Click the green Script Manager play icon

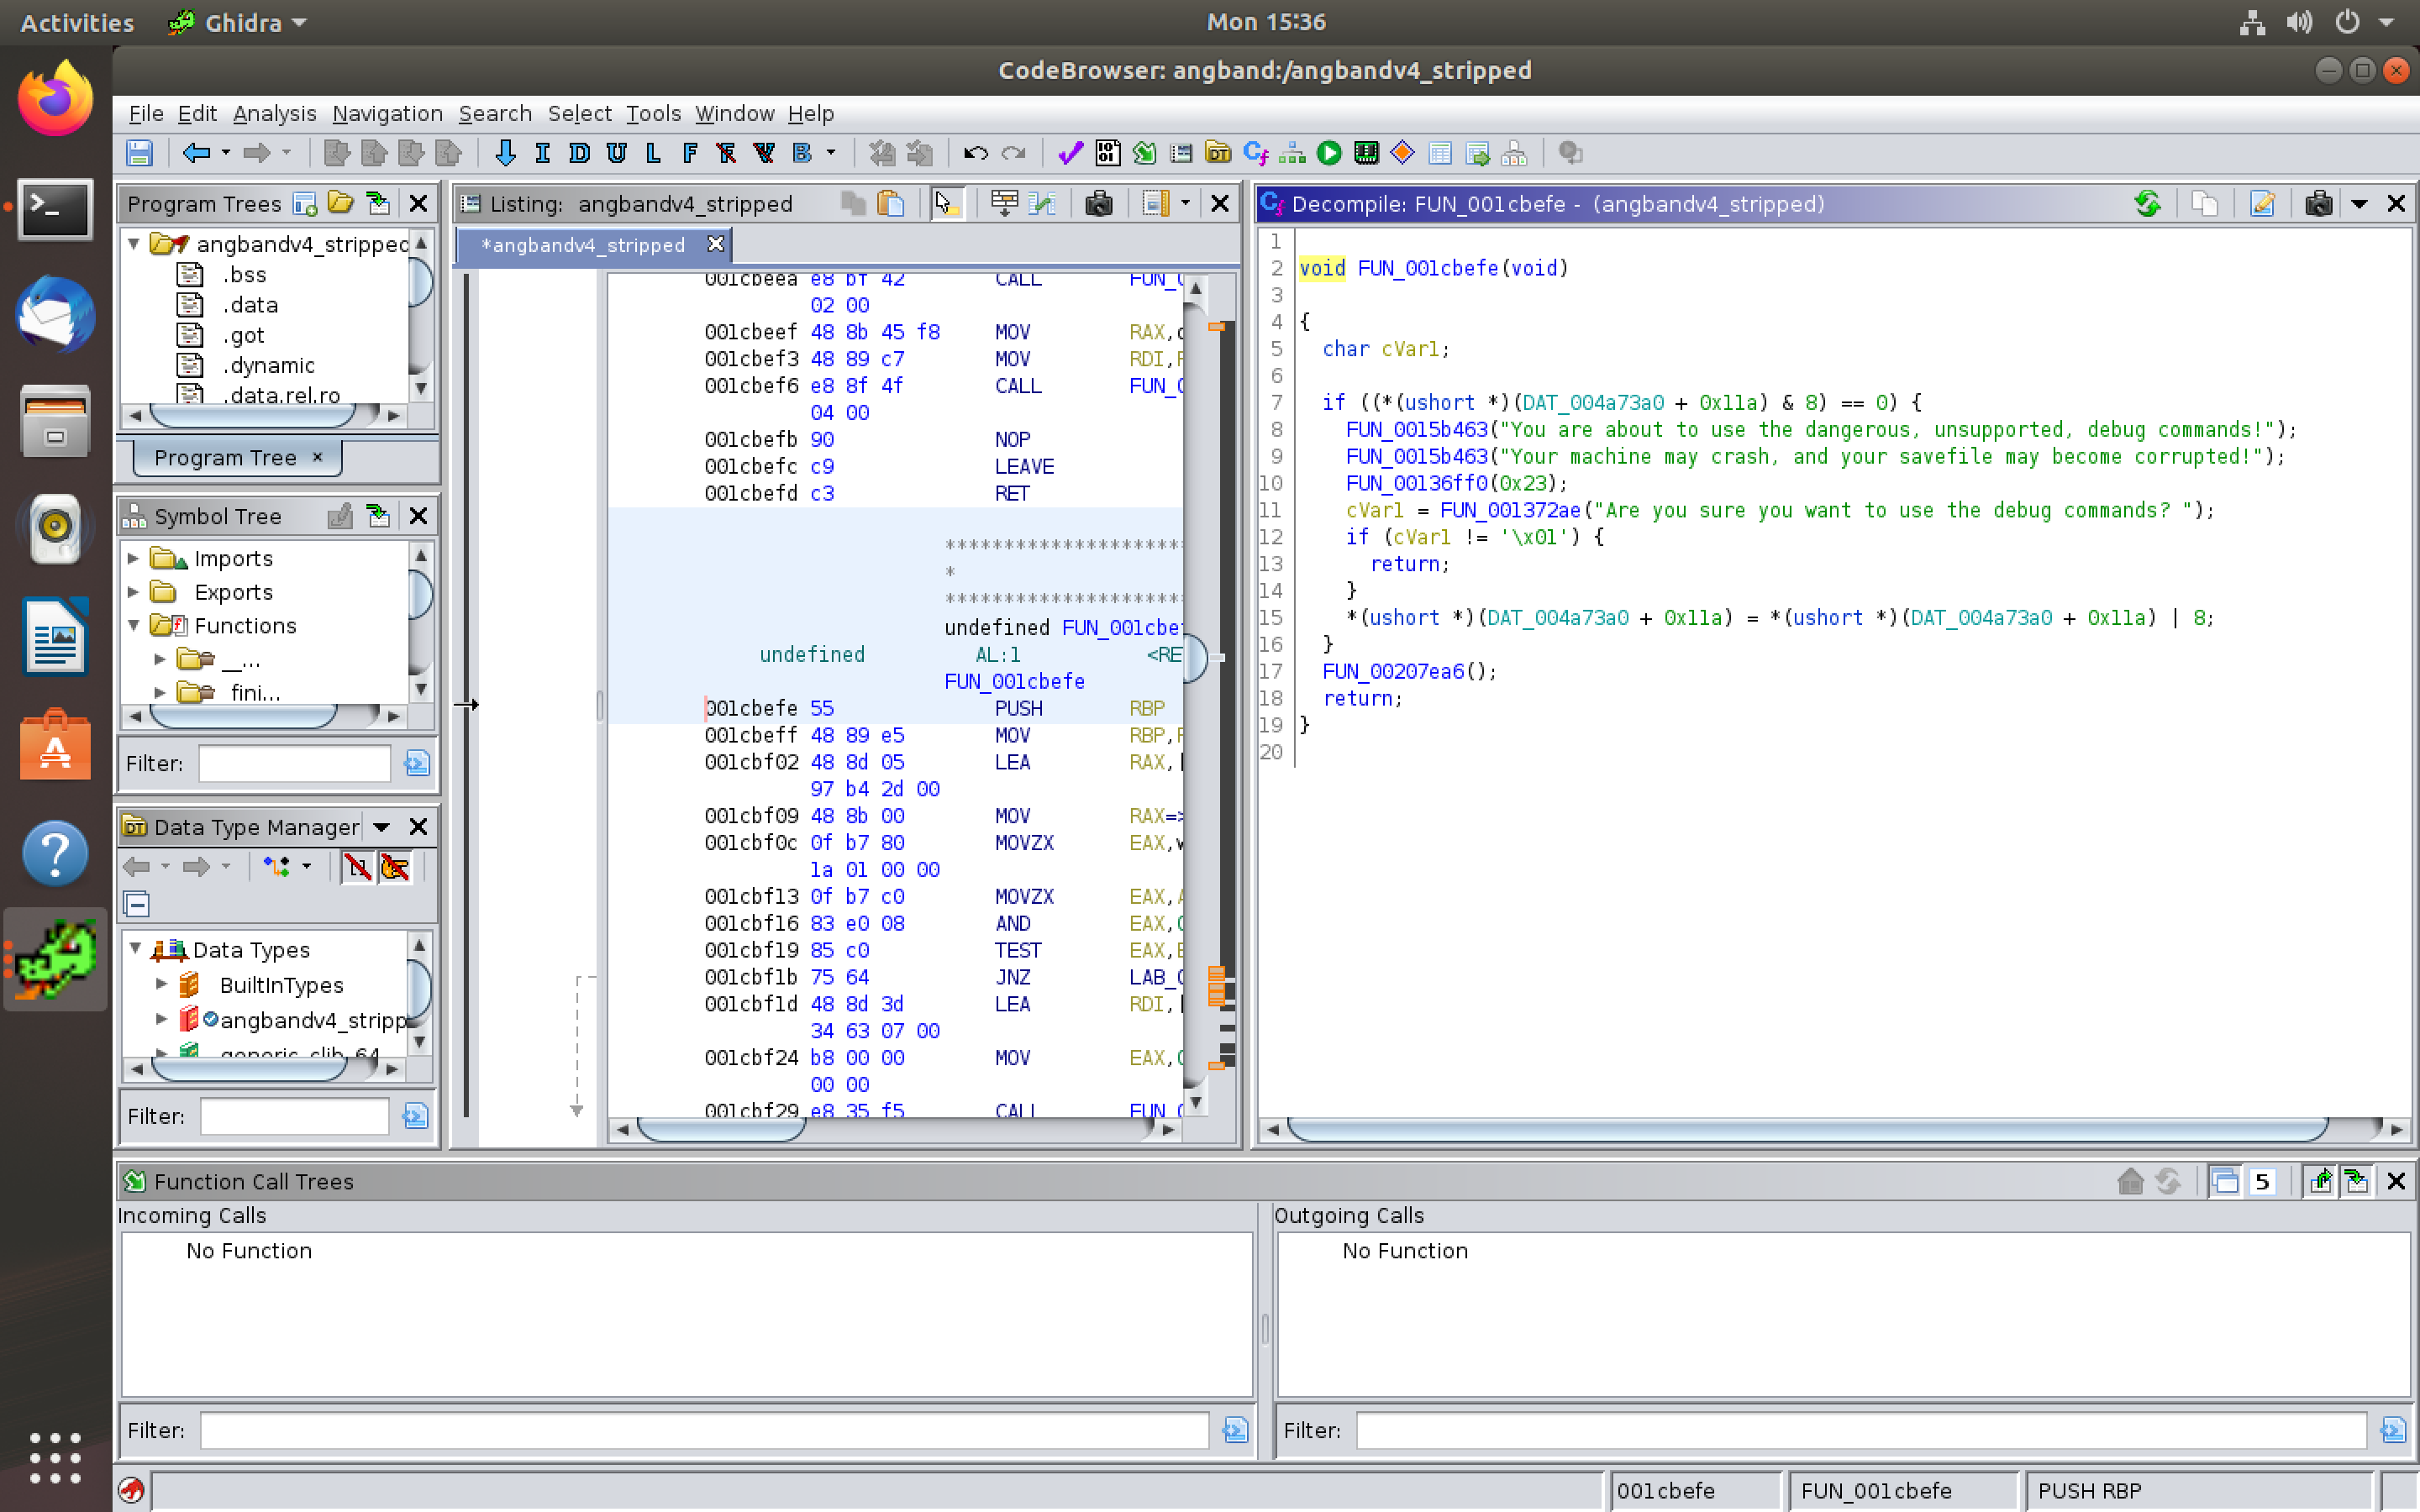[1329, 153]
